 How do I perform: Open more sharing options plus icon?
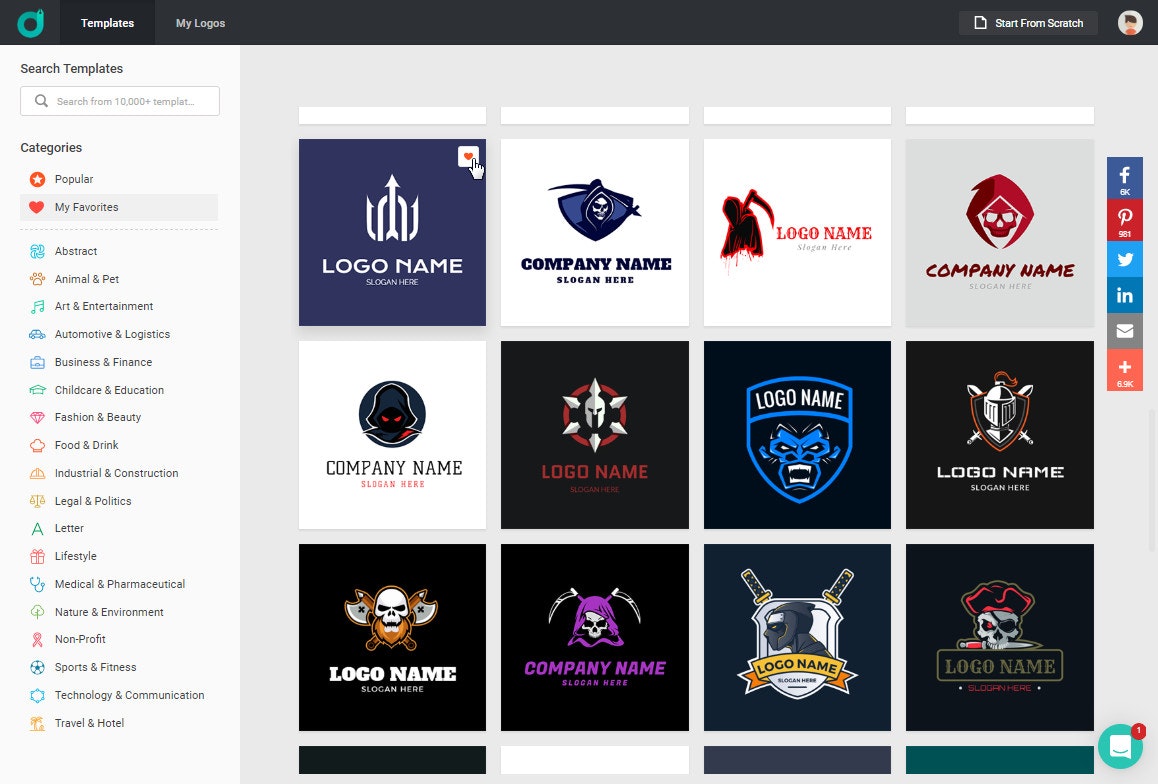(x=1125, y=370)
